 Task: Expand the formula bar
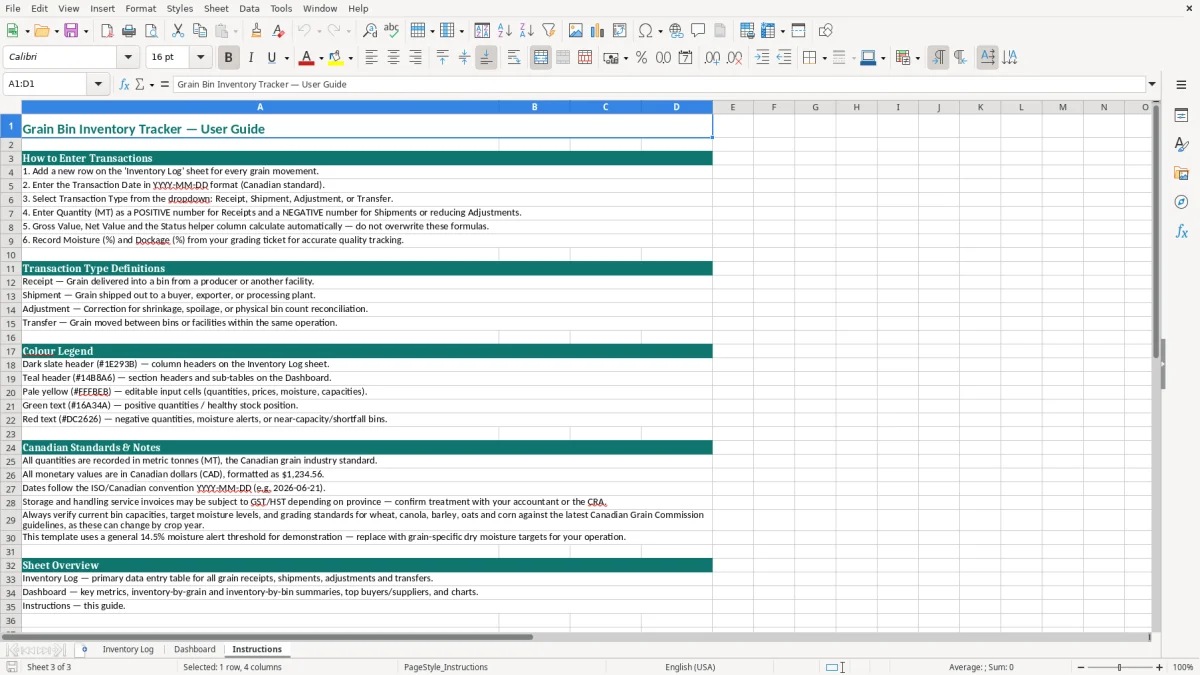(1152, 84)
